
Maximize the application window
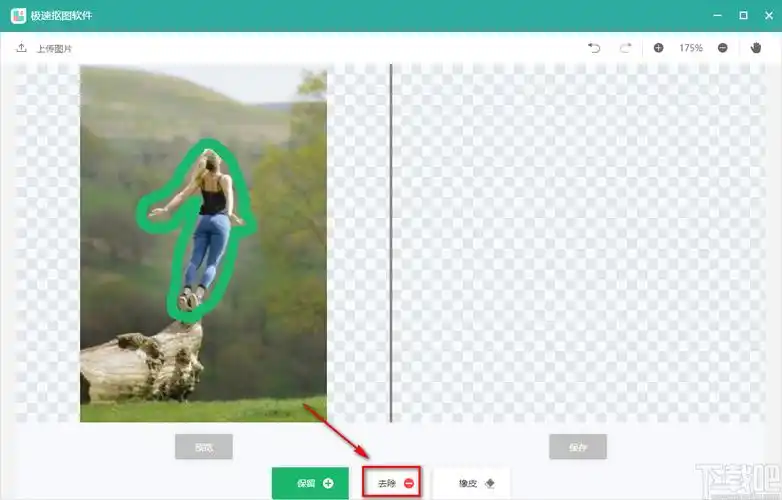(x=743, y=16)
